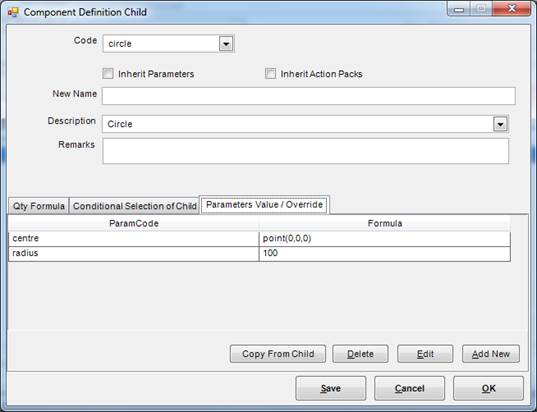Save the component definition child

point(330,388)
